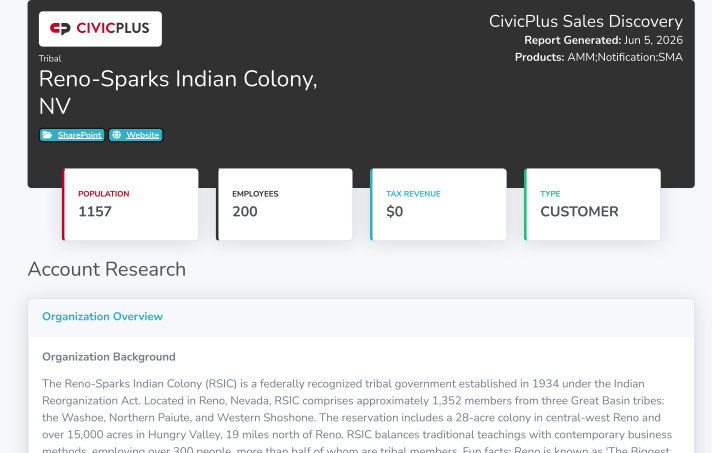This screenshot has height=453, width=712.
Task: Click the CivicPlus logo
Action: click(x=100, y=29)
